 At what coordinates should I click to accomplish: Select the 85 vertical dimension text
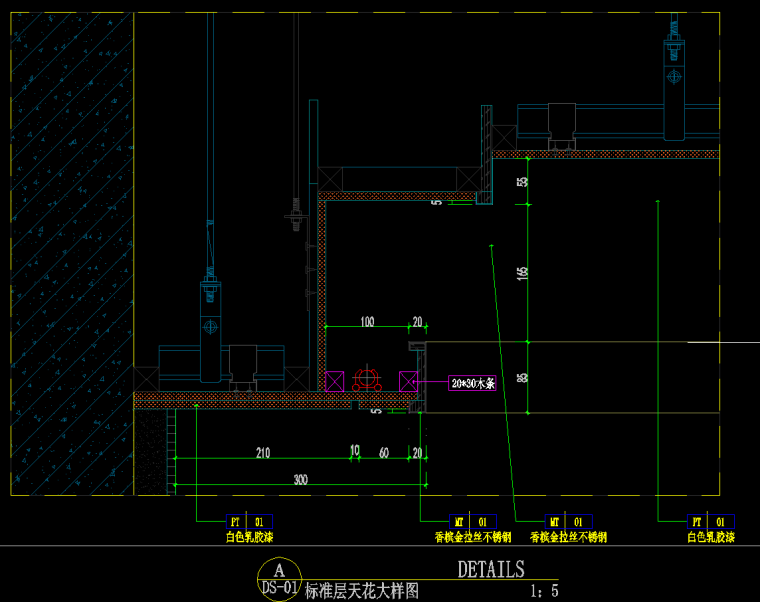pyautogui.click(x=521, y=377)
